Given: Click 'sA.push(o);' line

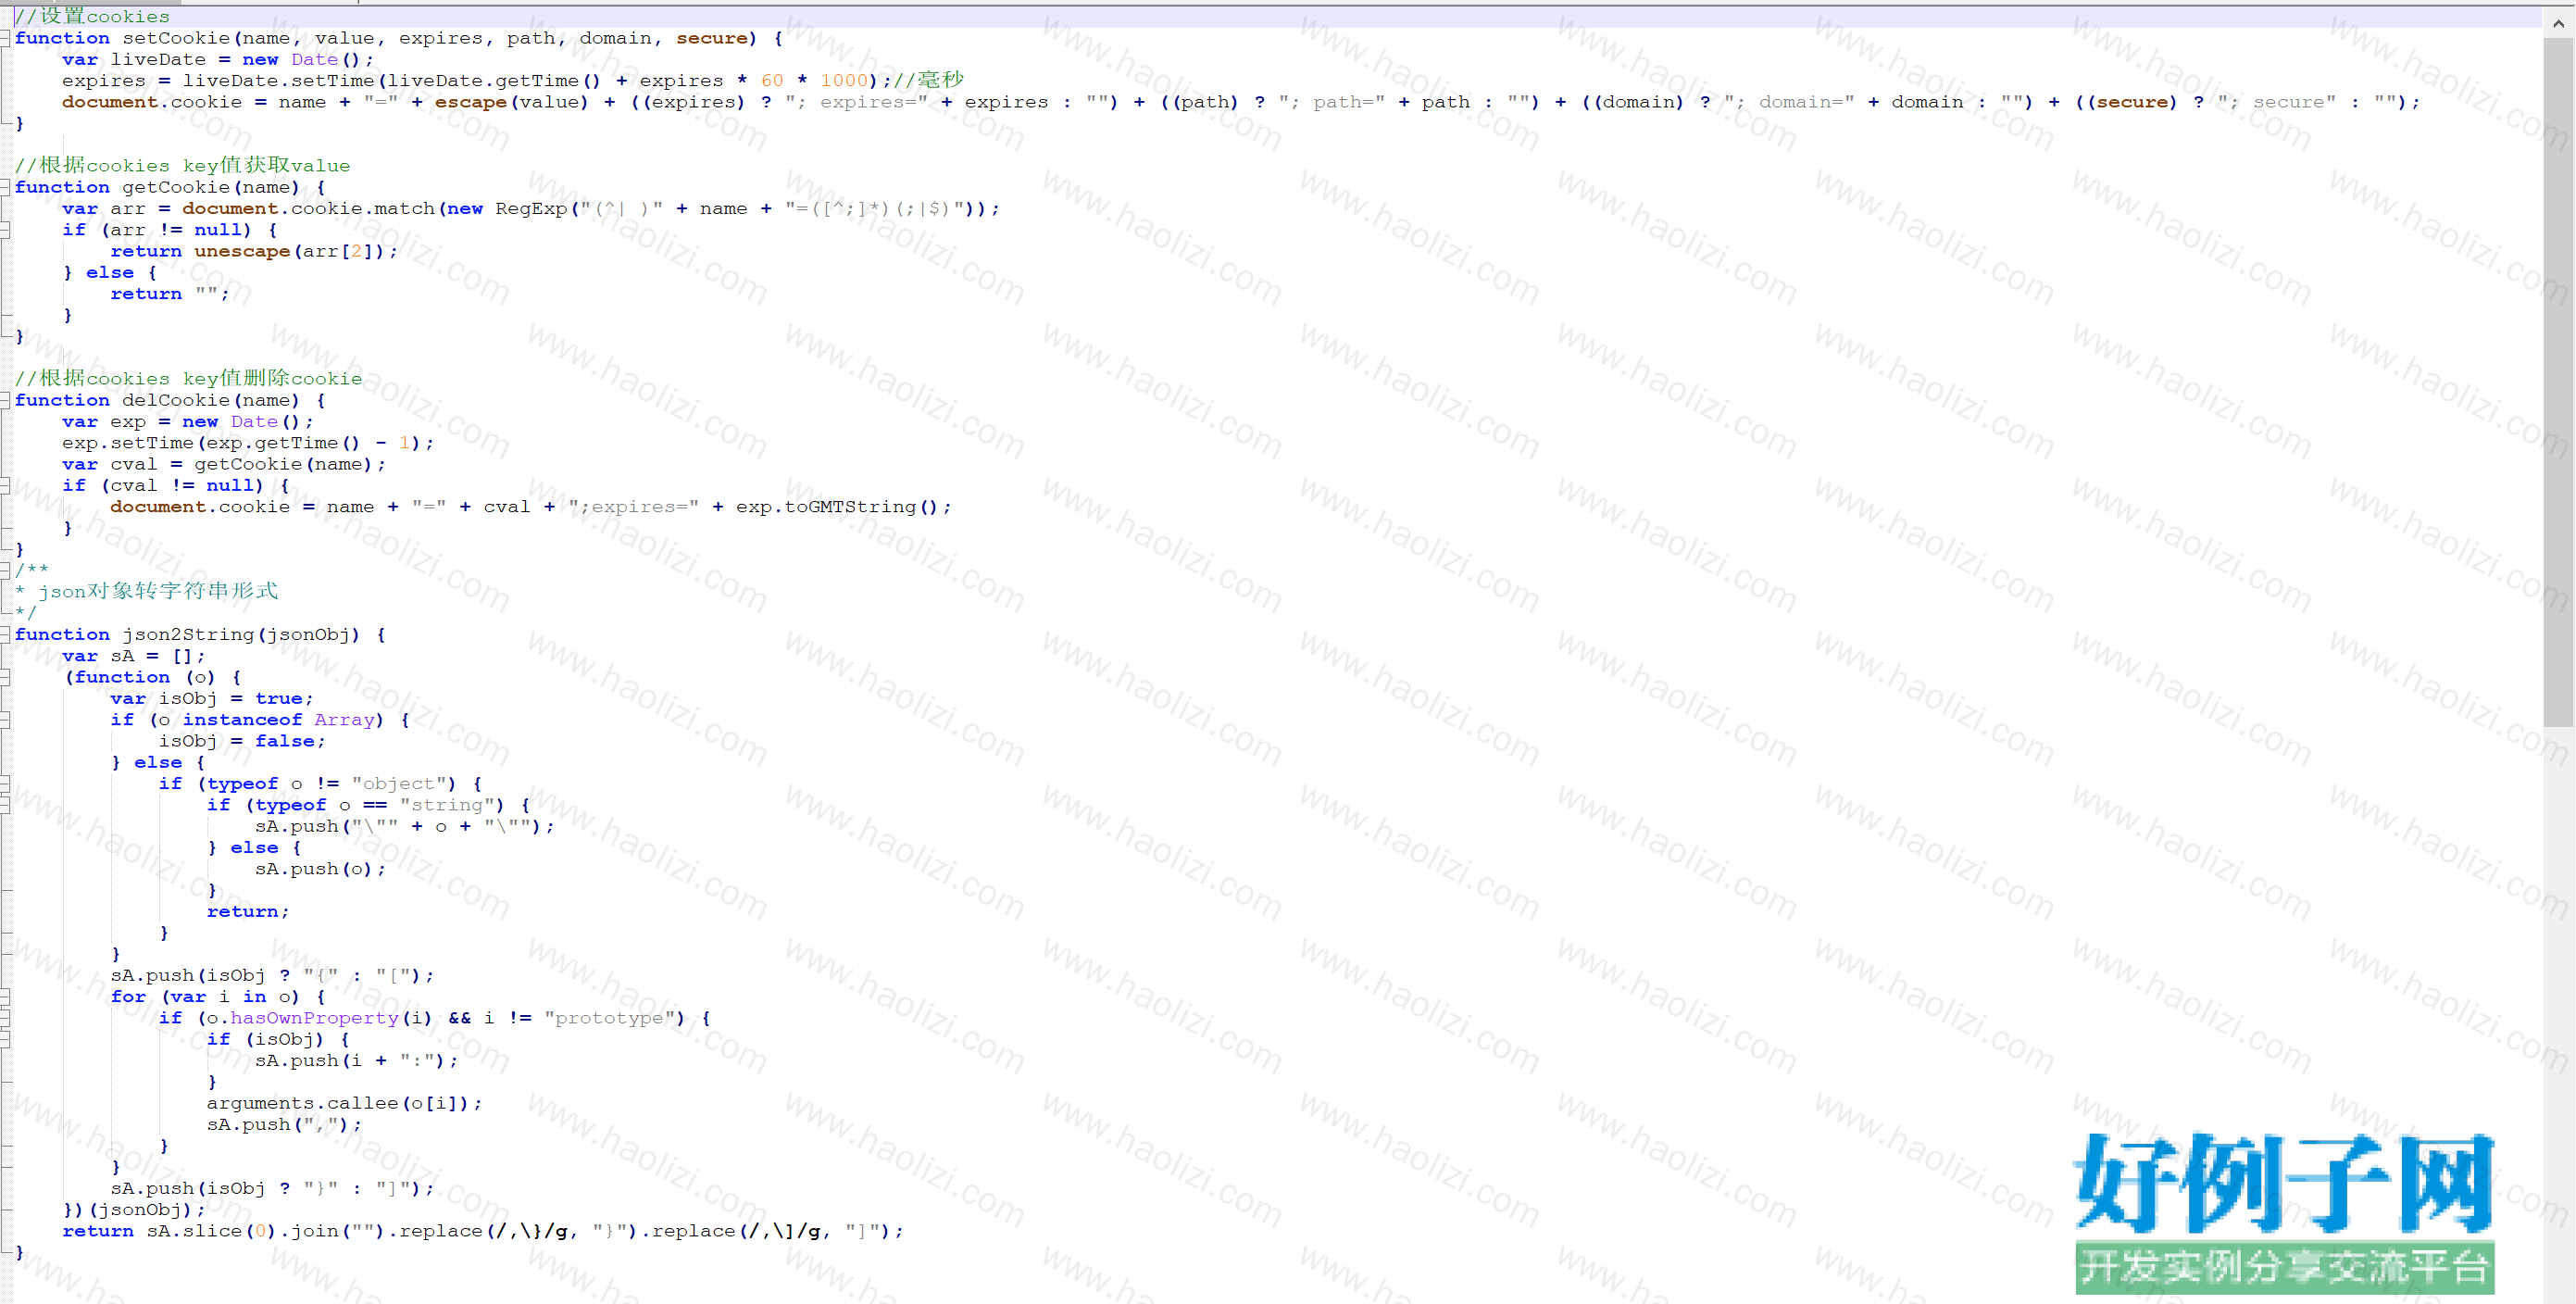Looking at the screenshot, I should (320, 868).
